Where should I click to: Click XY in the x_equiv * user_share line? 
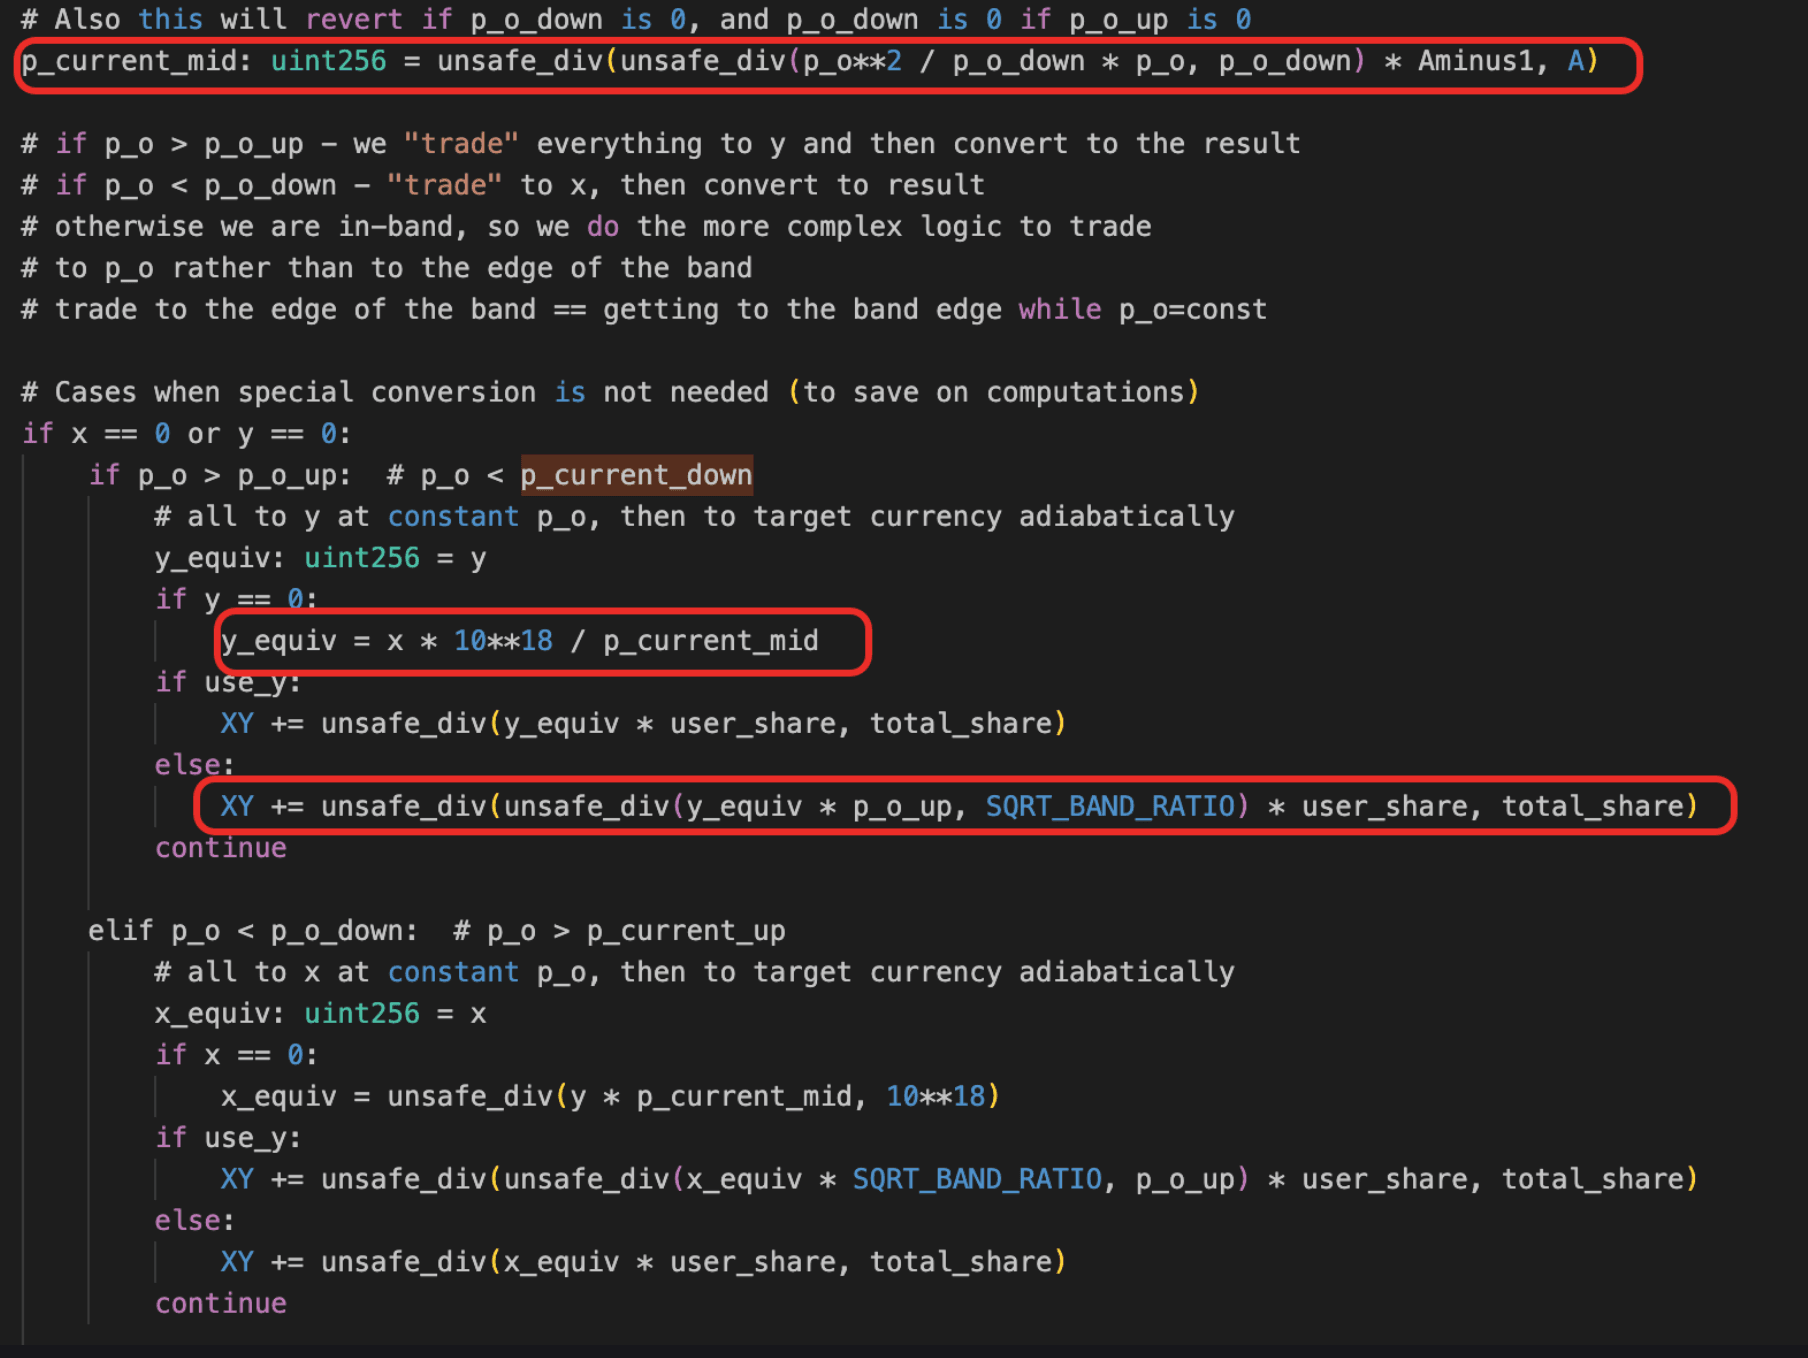coord(237,1262)
